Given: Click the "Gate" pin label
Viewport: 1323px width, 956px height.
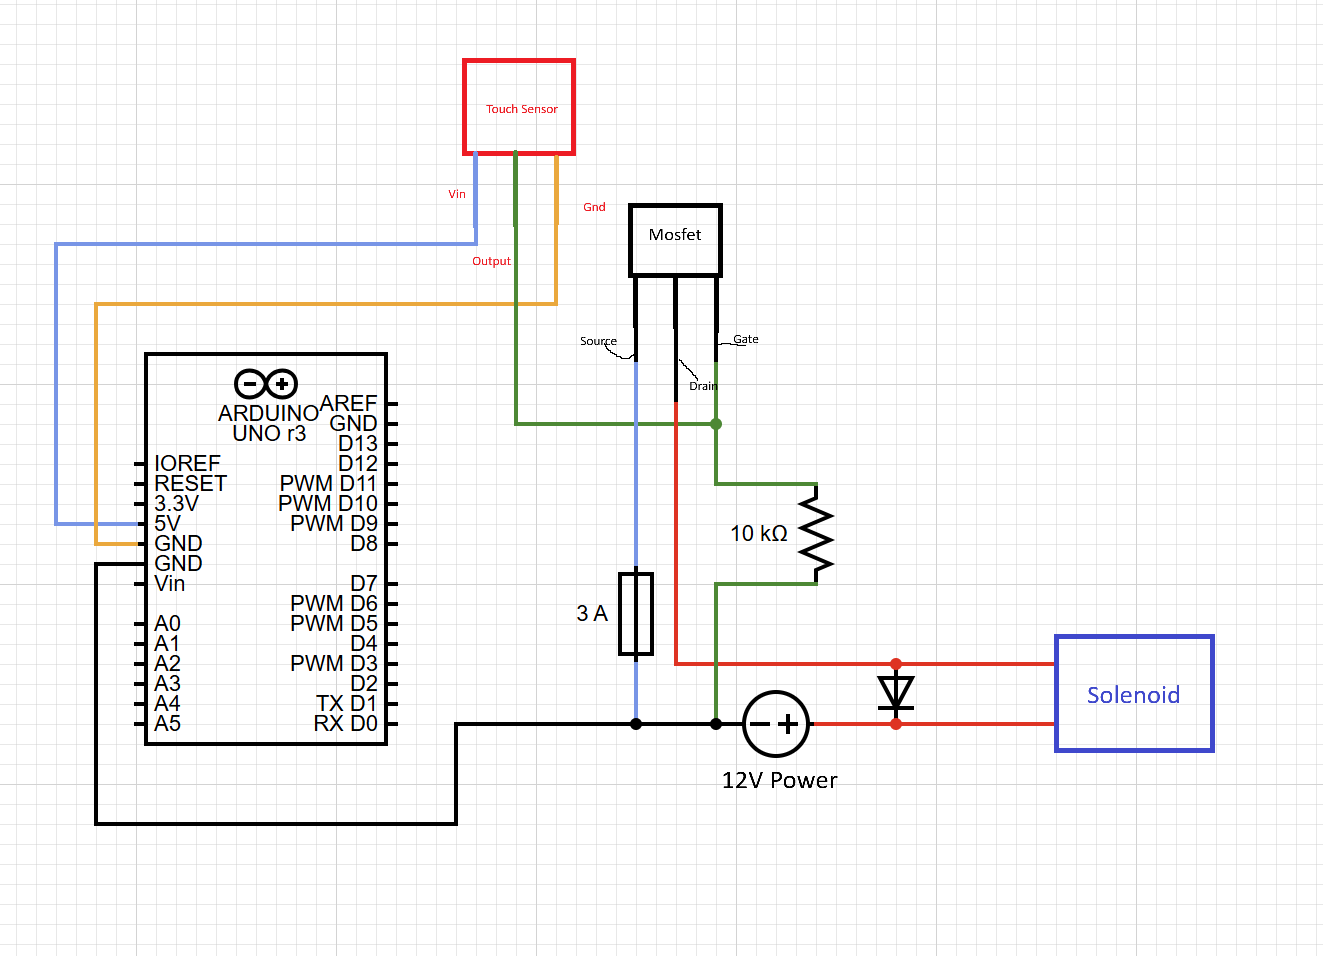Looking at the screenshot, I should click(746, 339).
